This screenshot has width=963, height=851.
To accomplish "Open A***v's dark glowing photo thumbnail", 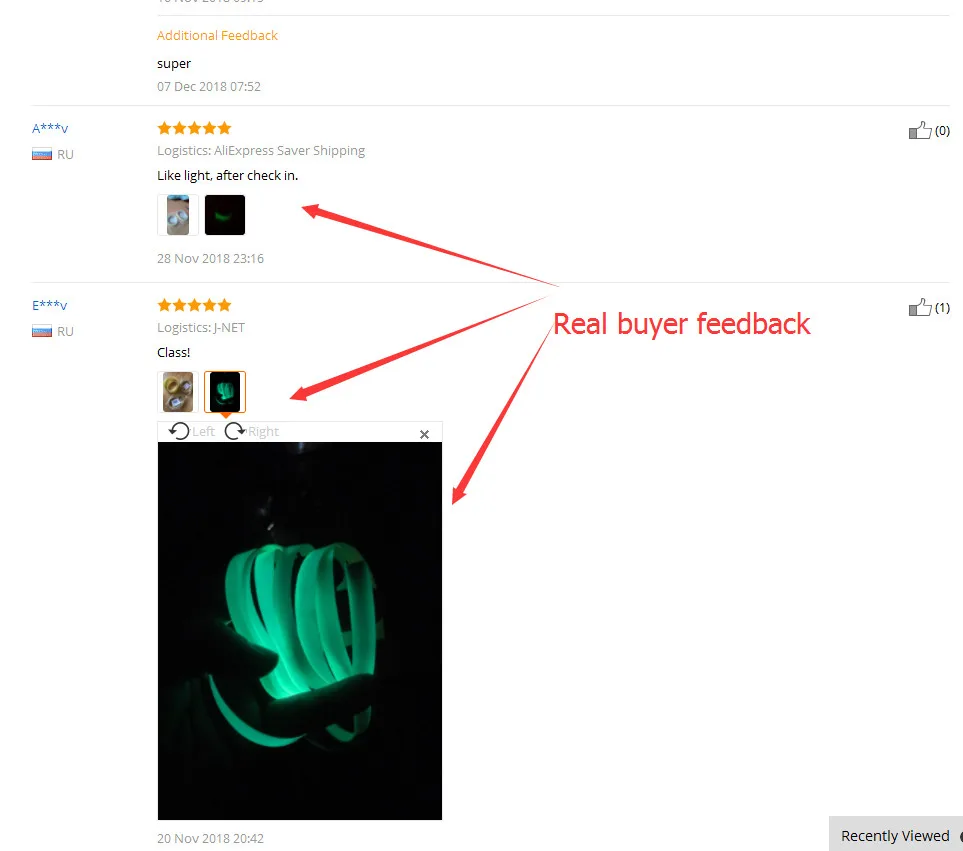I will coord(225,215).
